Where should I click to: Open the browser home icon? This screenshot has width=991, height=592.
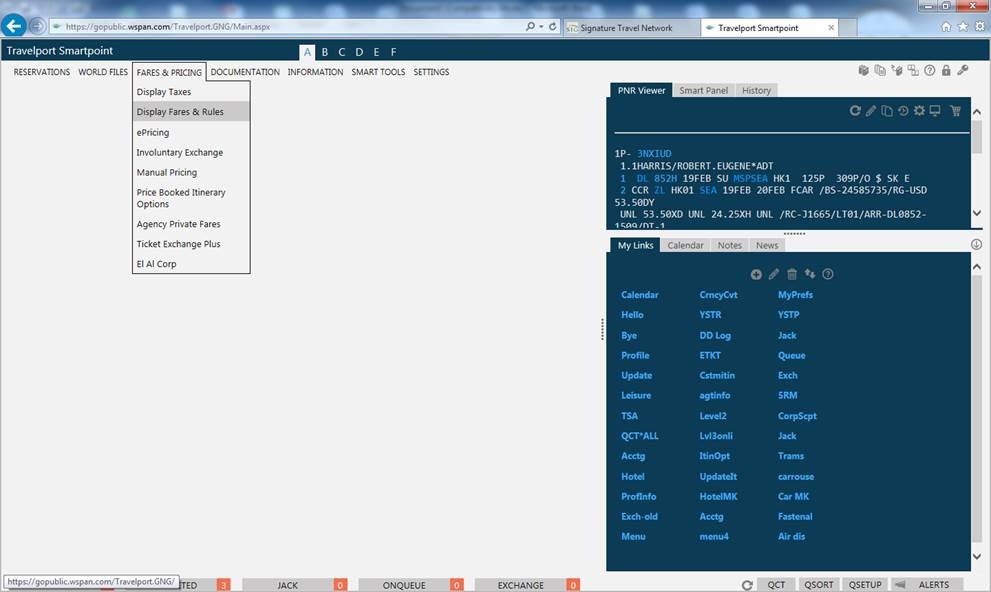(x=946, y=27)
